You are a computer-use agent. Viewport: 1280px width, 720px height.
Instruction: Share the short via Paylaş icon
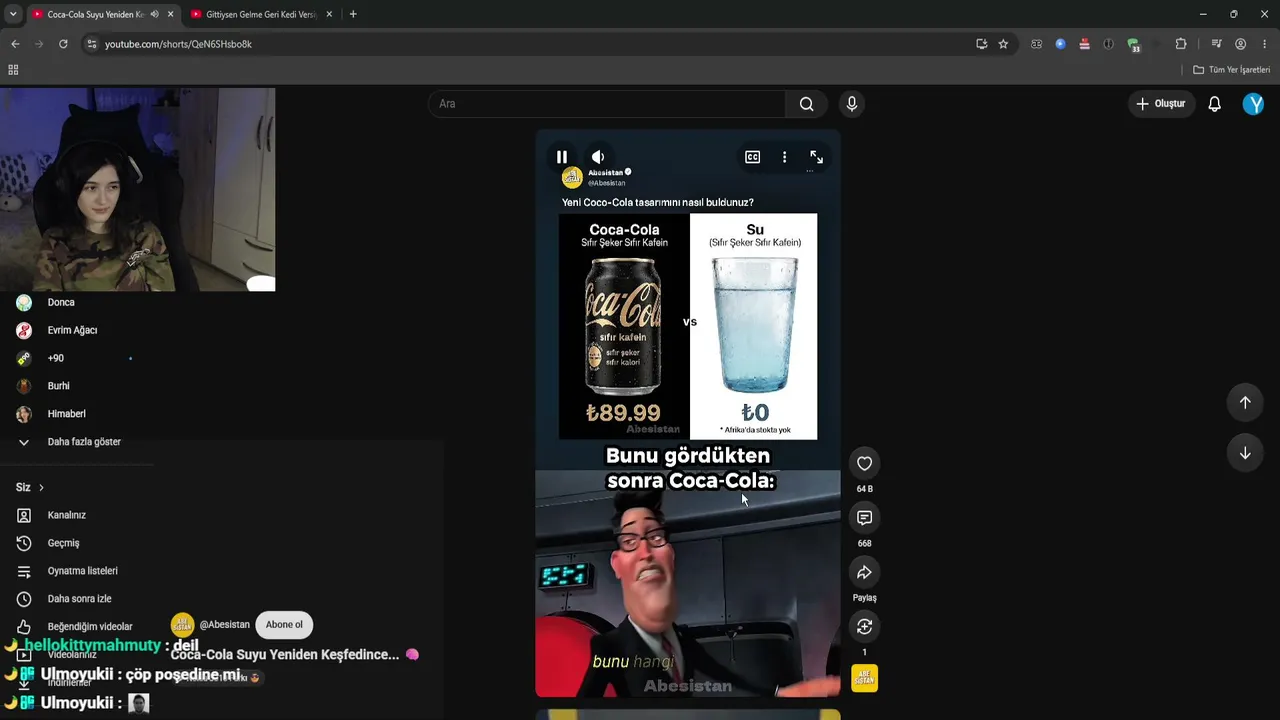click(865, 572)
